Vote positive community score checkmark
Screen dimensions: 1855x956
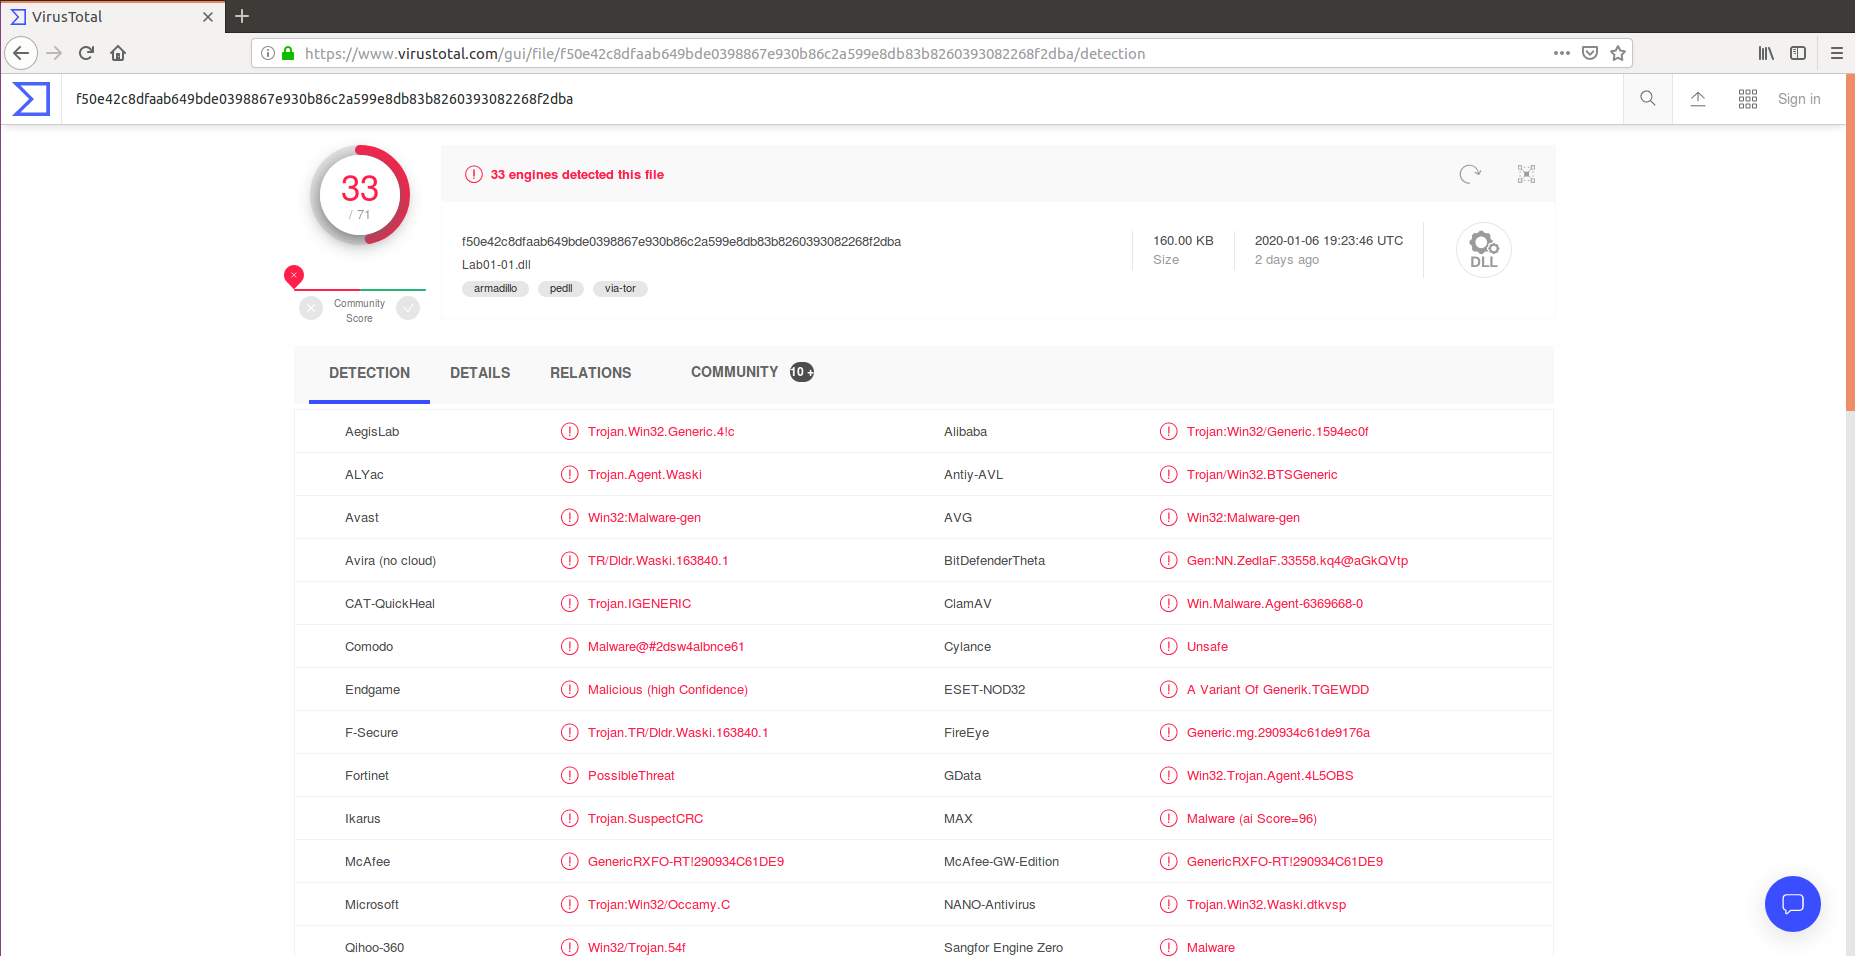click(408, 308)
